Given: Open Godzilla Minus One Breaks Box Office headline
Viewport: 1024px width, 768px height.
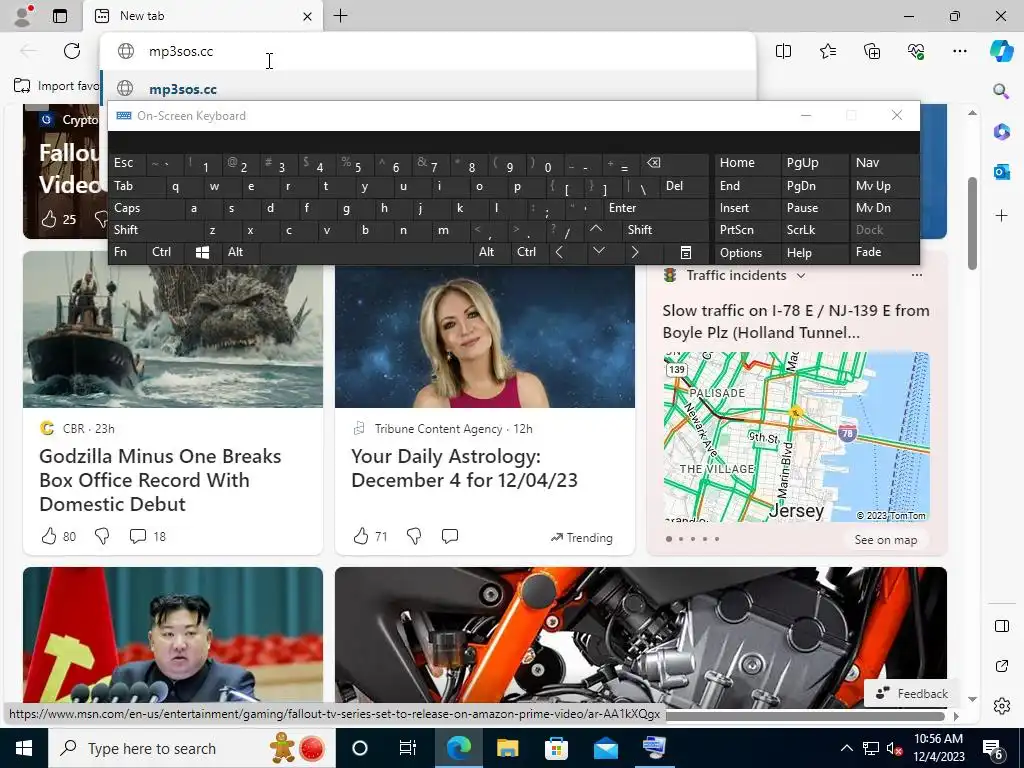Looking at the screenshot, I should tap(160, 480).
